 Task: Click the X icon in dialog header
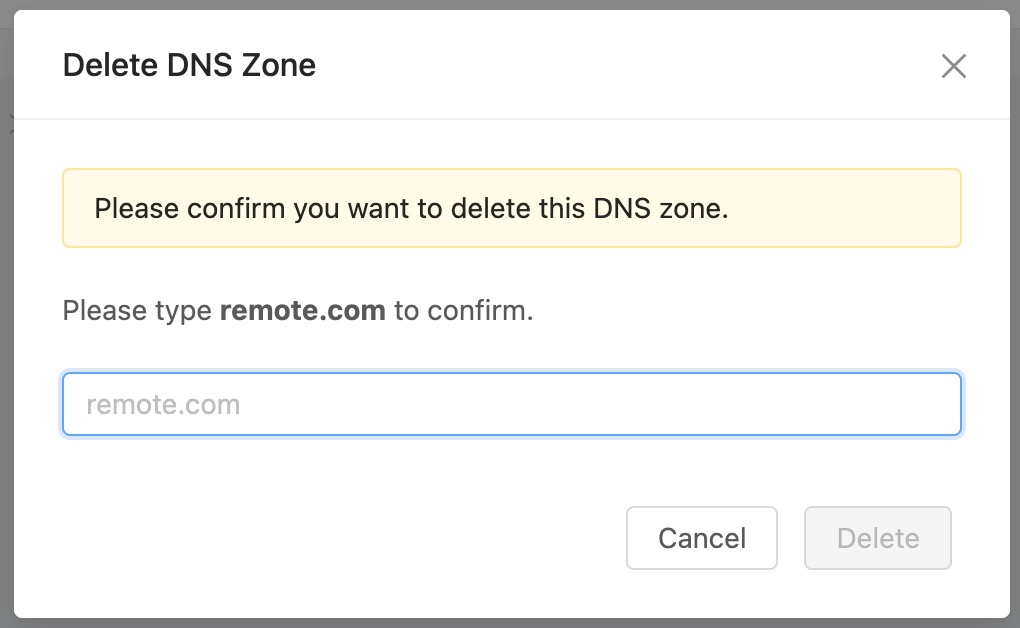click(x=953, y=66)
